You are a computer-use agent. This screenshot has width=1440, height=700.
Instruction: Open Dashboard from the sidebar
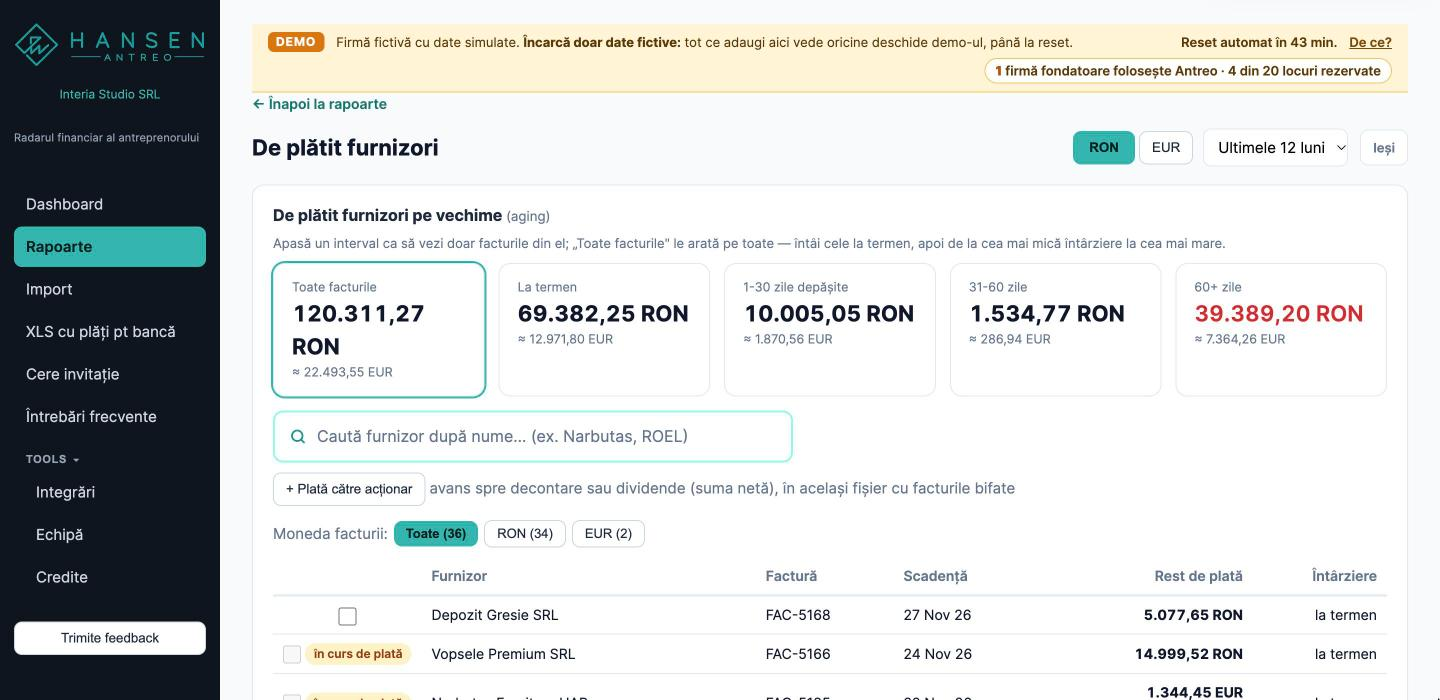pyautogui.click(x=110, y=204)
